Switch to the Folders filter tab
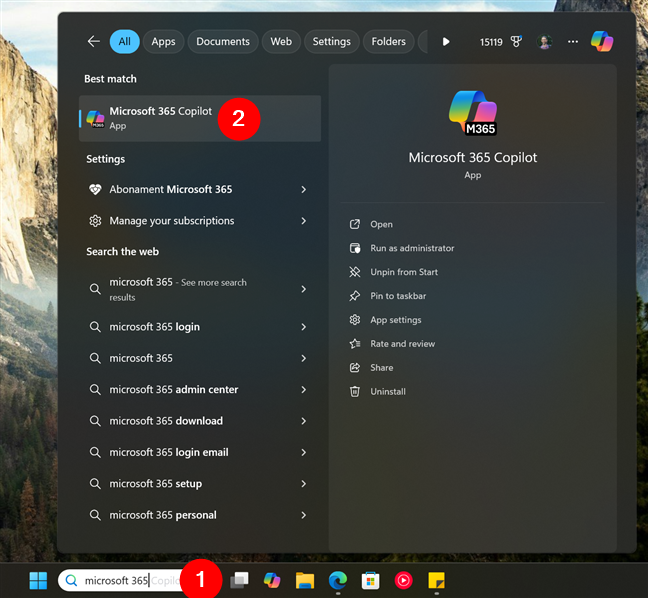This screenshot has height=598, width=648. coord(388,41)
